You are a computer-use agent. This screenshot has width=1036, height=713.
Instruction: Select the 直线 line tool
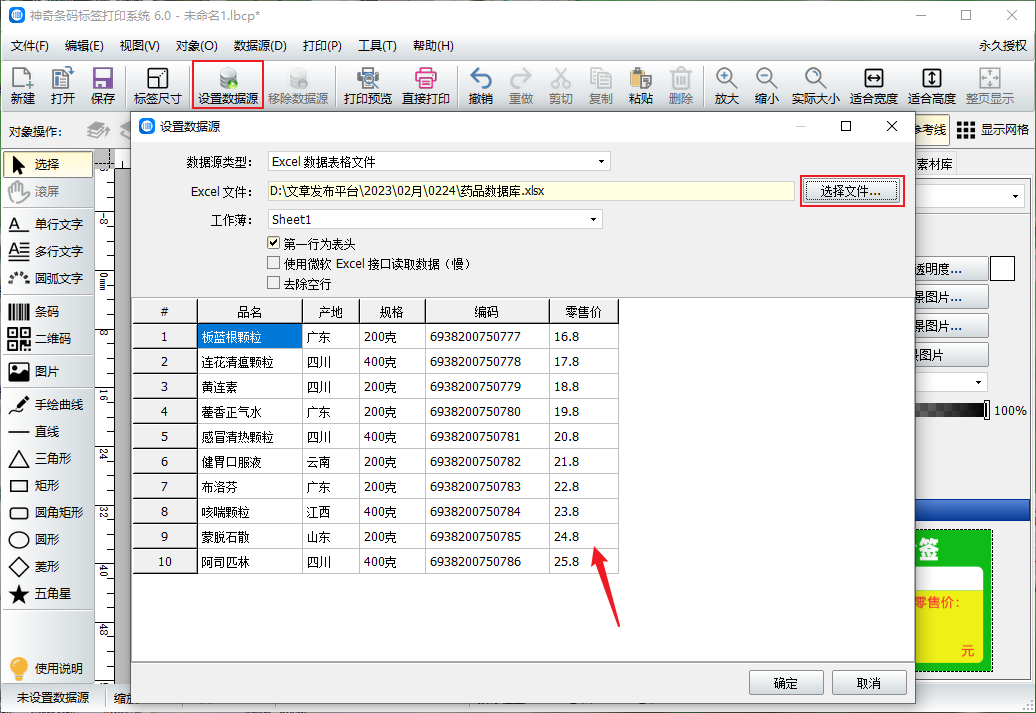tap(48, 432)
